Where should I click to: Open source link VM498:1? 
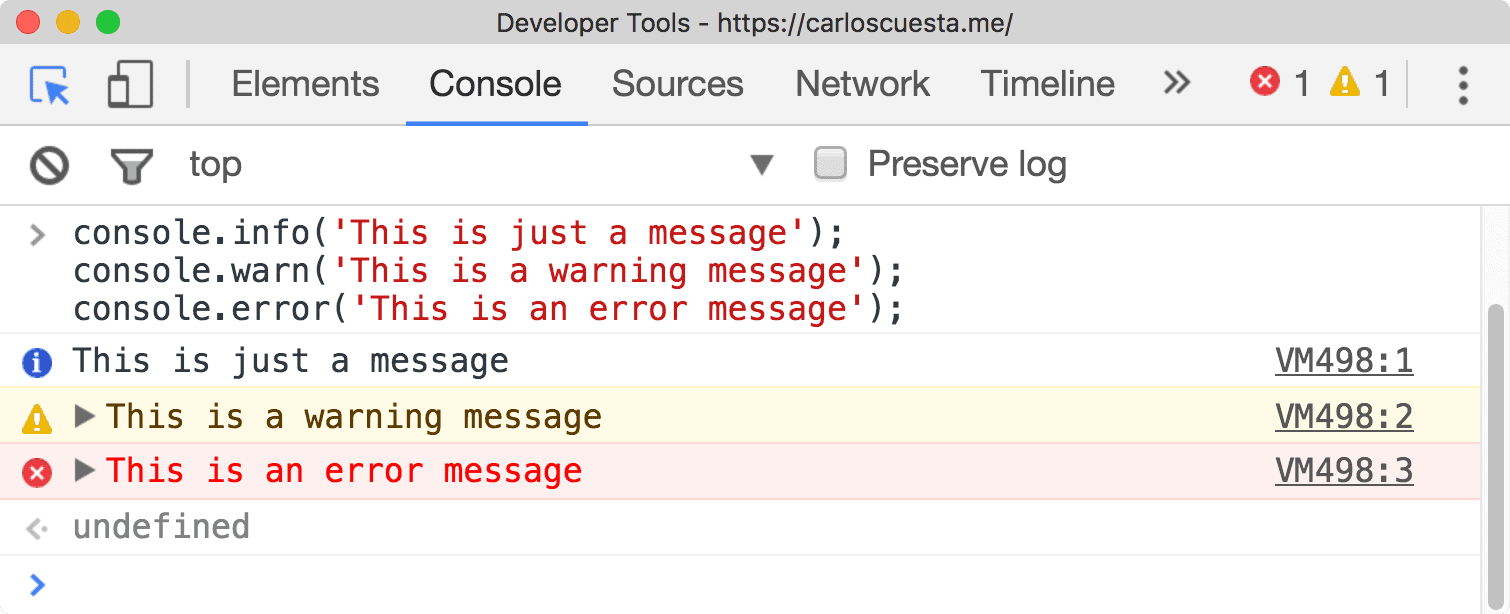tap(1344, 361)
